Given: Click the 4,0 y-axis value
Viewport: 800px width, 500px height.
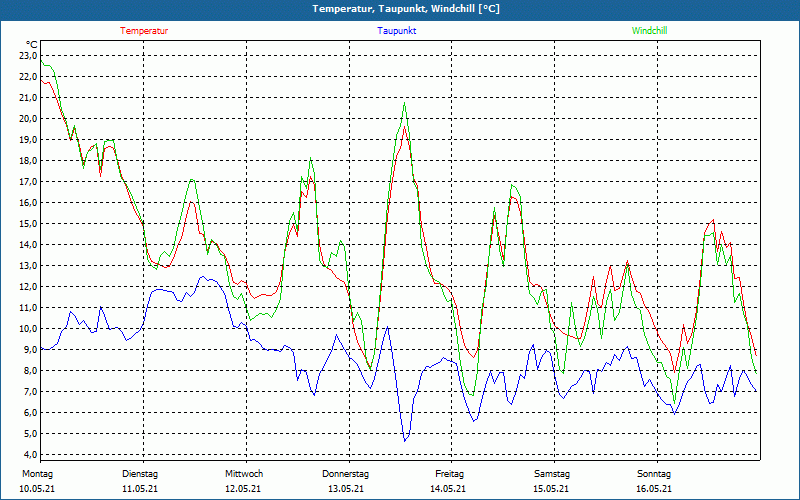Looking at the screenshot, I should [x=30, y=455].
